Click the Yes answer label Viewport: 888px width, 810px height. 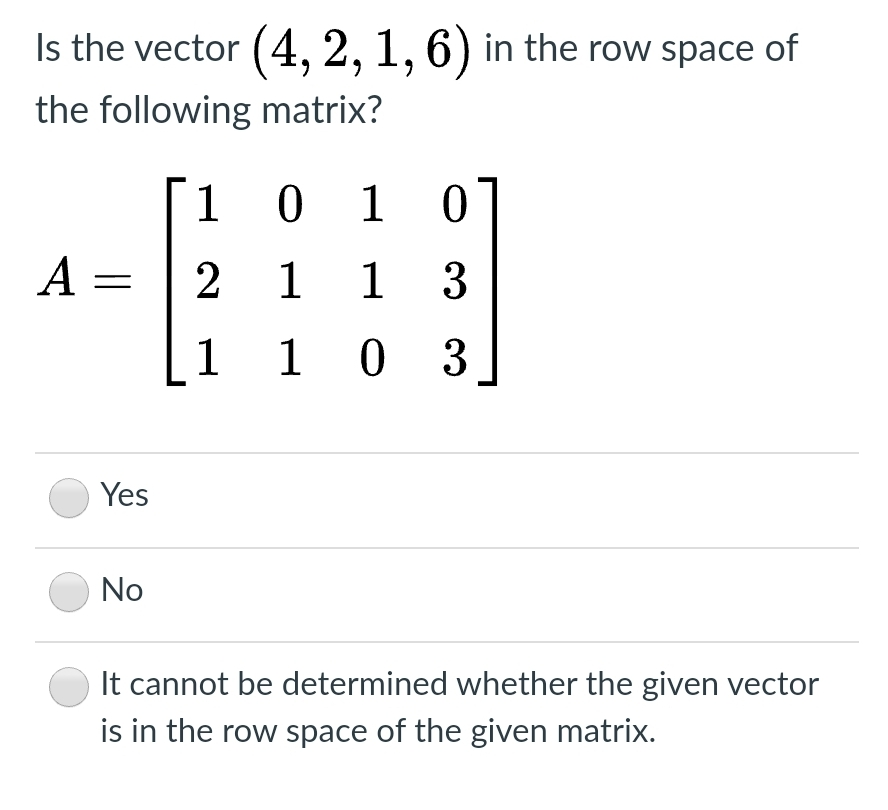pos(123,495)
